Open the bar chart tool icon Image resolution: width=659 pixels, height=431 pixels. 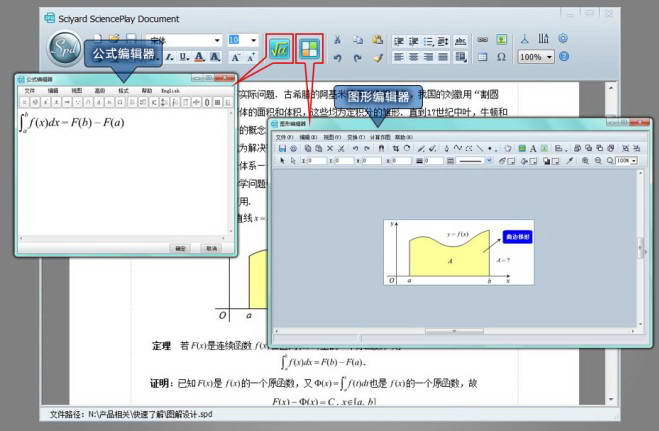tap(543, 39)
